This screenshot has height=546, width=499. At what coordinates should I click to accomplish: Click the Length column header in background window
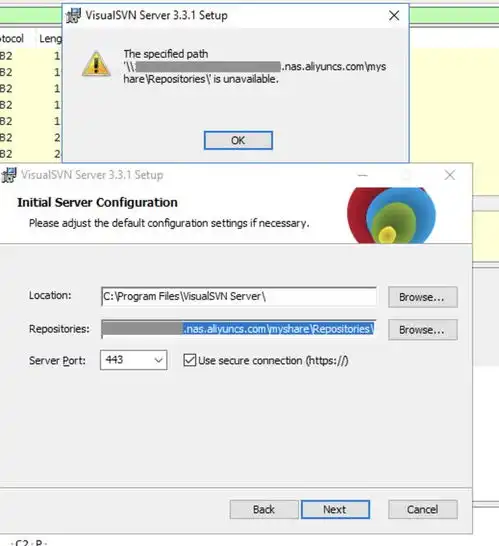coord(50,39)
